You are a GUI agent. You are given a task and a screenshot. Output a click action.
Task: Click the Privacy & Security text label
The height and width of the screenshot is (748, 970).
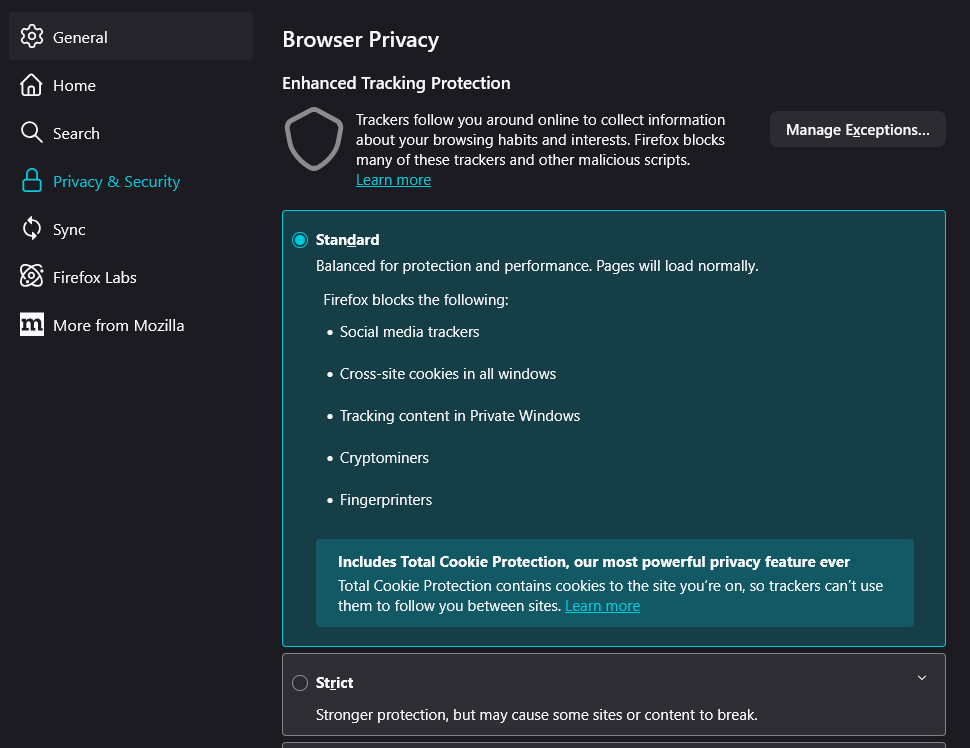tap(116, 181)
